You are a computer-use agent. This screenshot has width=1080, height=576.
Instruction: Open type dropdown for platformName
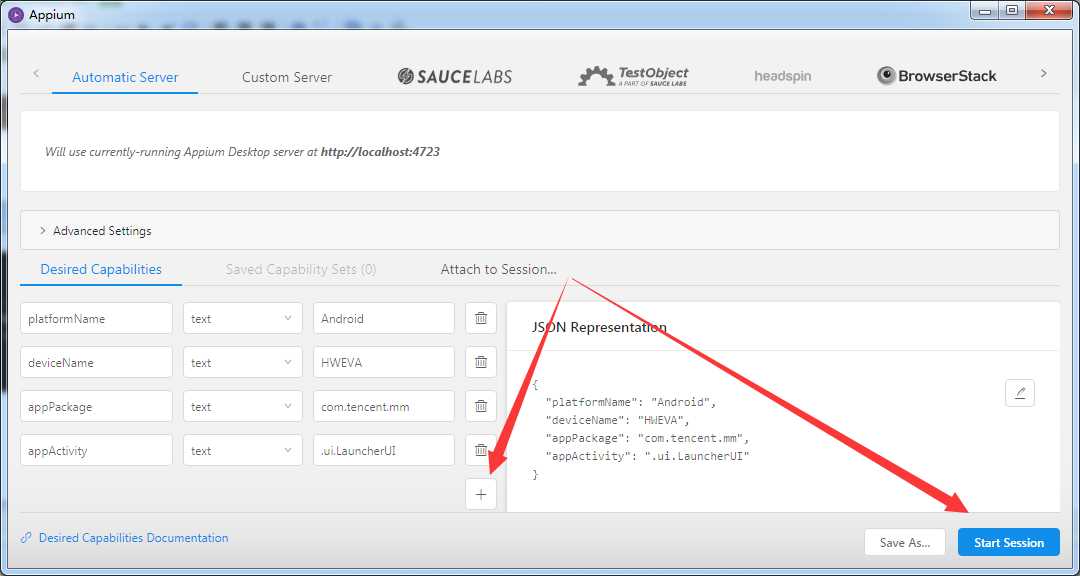pos(242,318)
